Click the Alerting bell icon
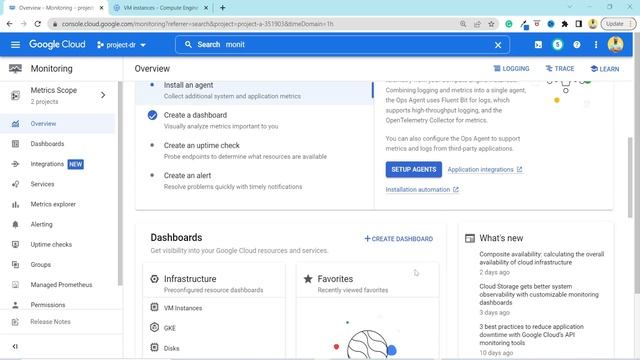640x360 pixels. coord(15,224)
